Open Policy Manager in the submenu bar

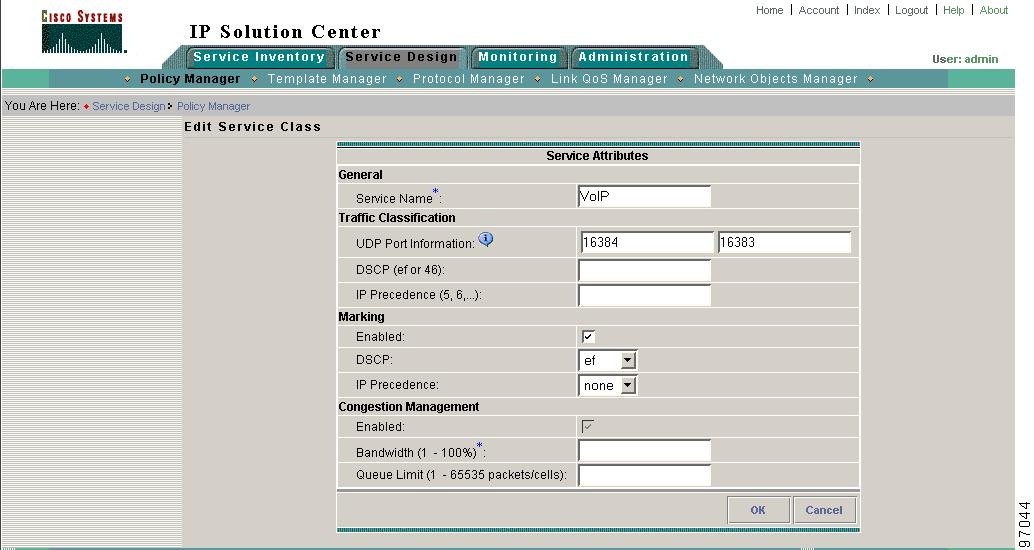click(x=190, y=79)
